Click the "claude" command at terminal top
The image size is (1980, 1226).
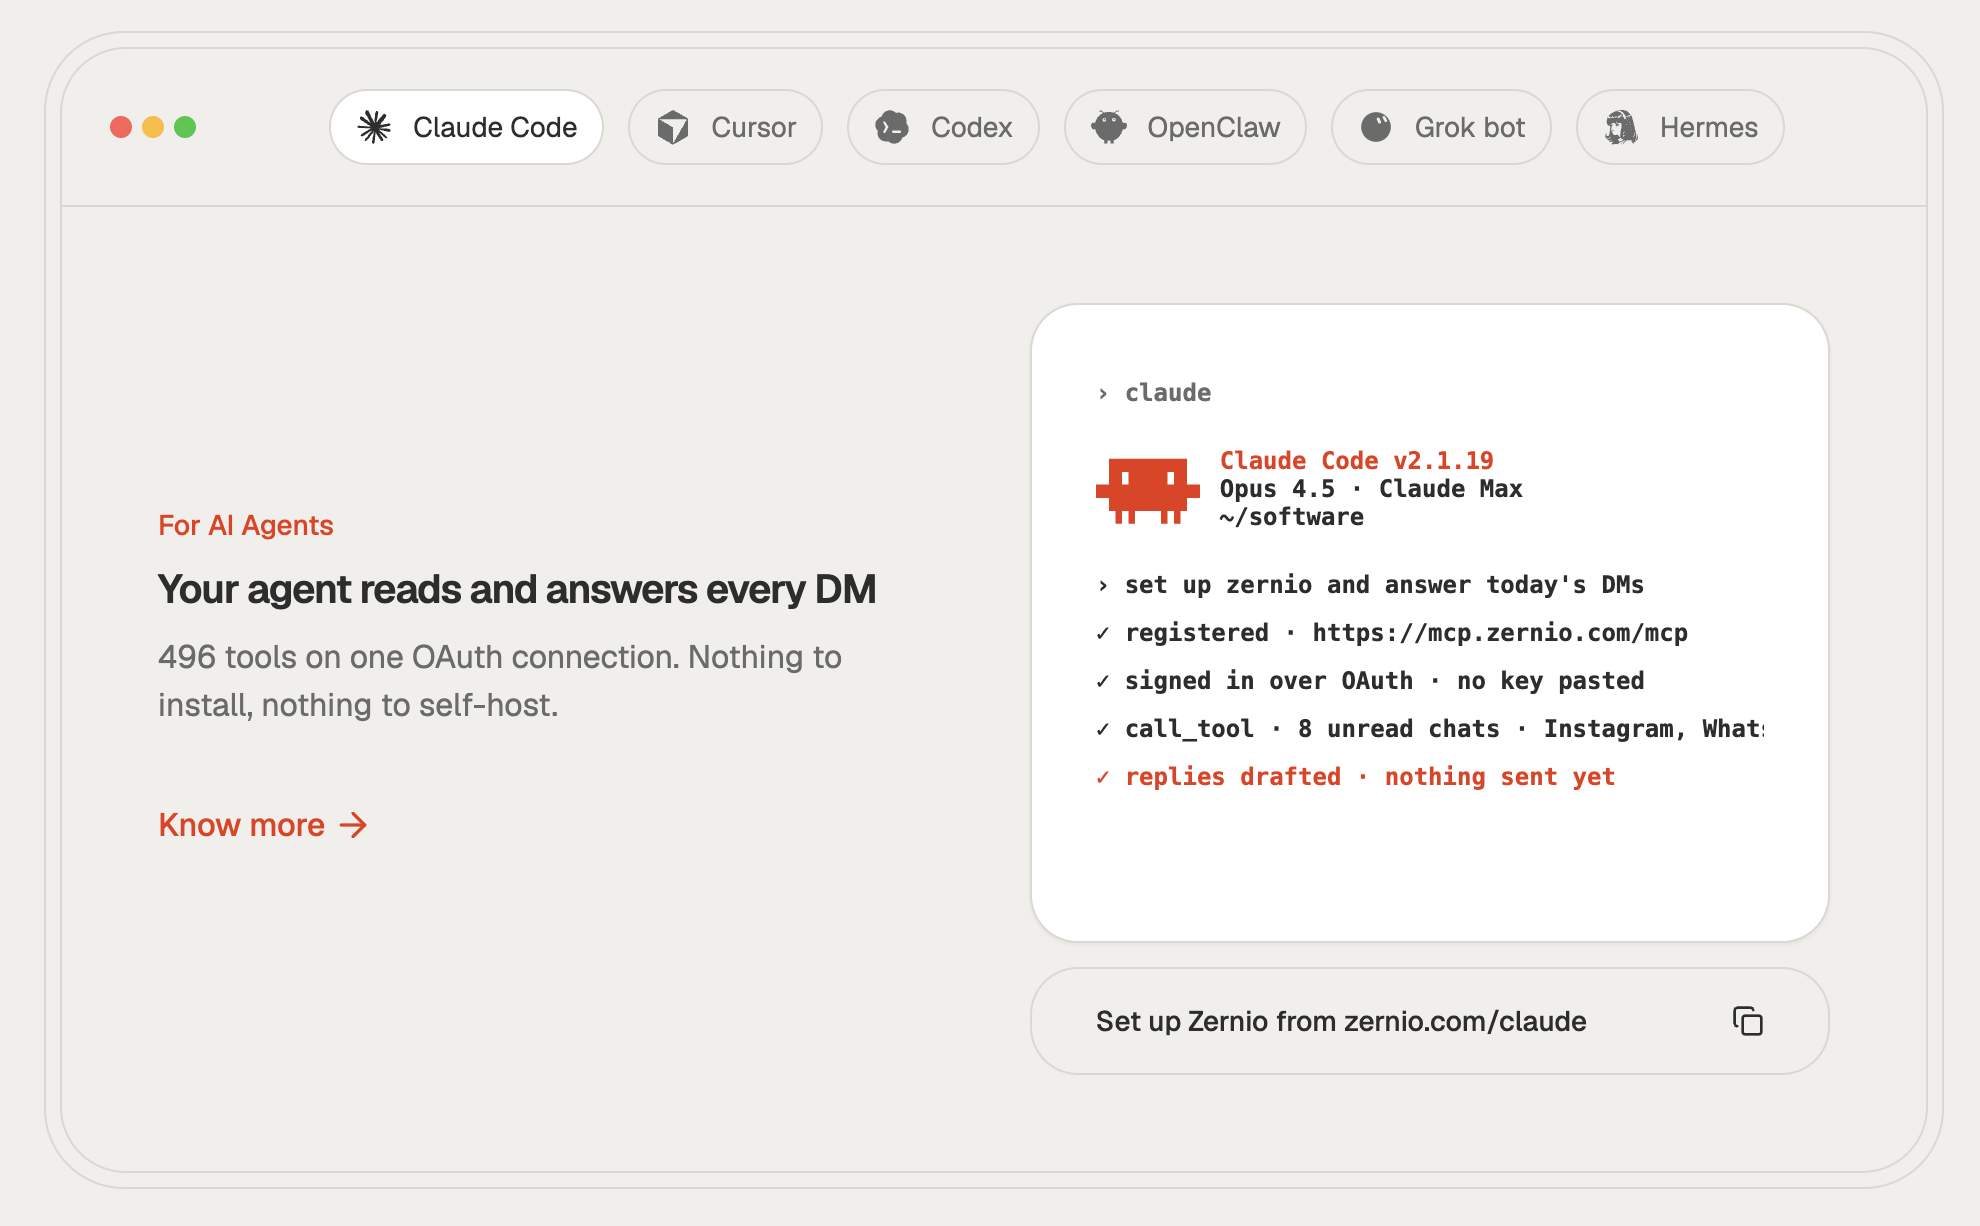[x=1168, y=393]
